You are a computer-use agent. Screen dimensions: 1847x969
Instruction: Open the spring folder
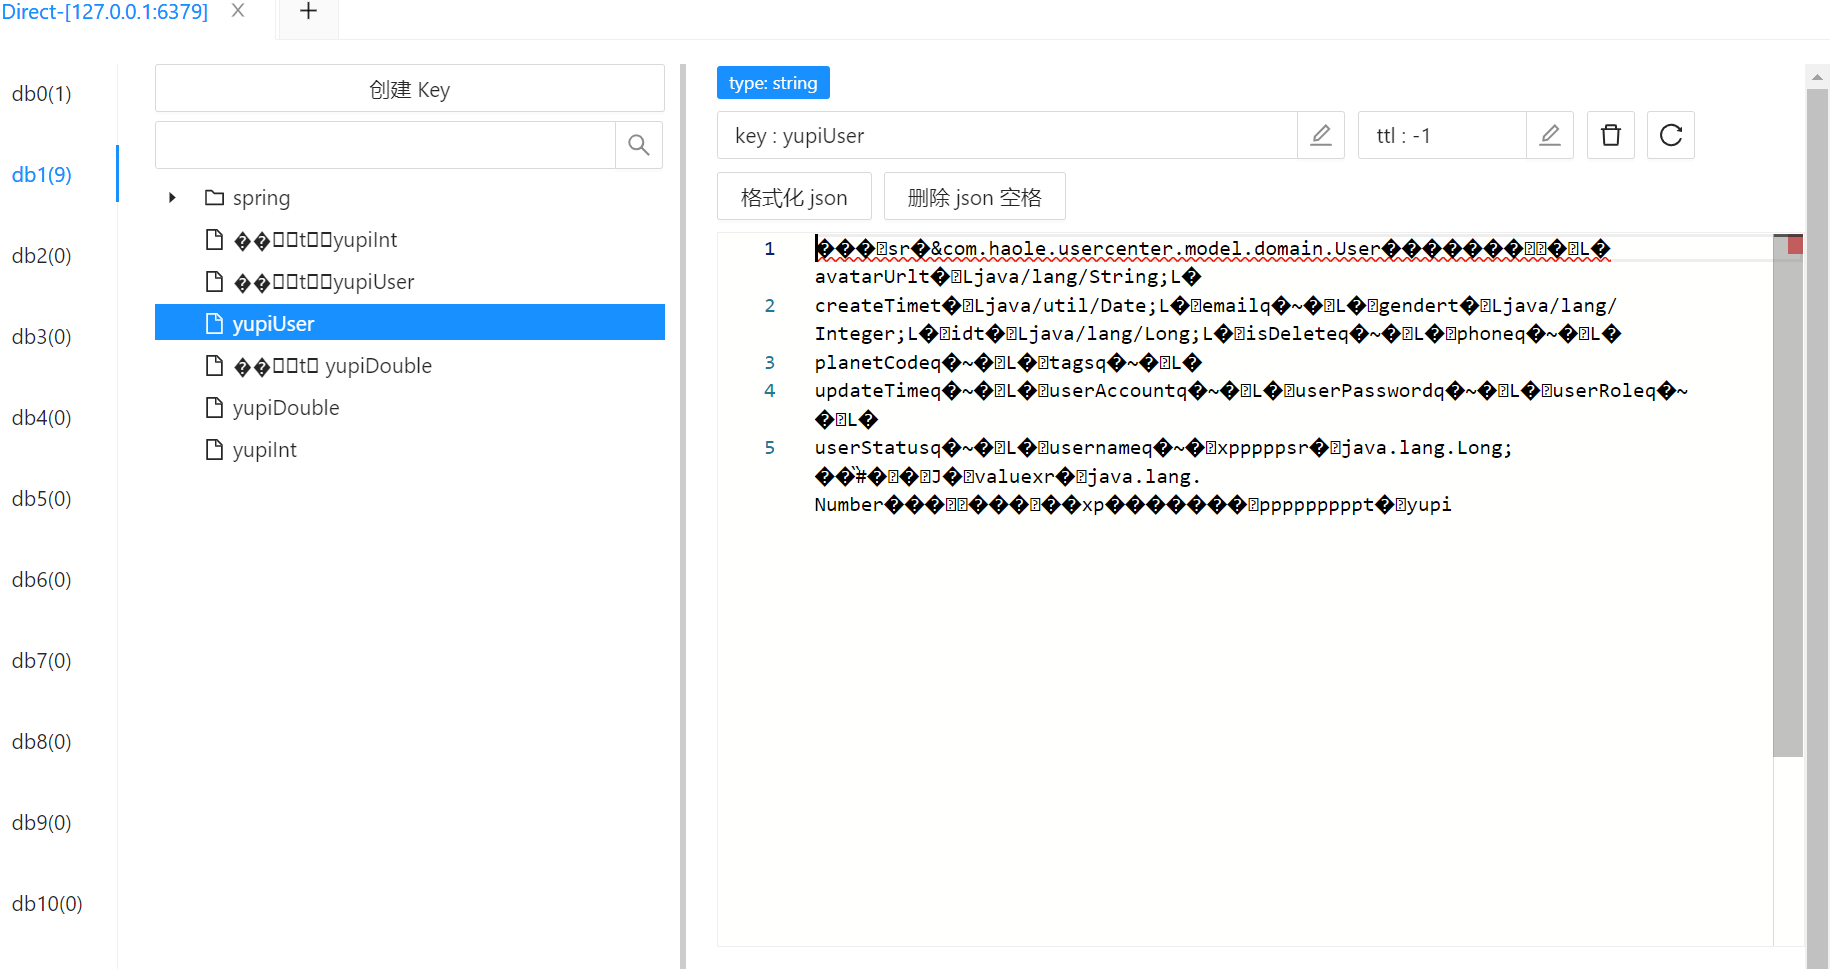tap(261, 198)
